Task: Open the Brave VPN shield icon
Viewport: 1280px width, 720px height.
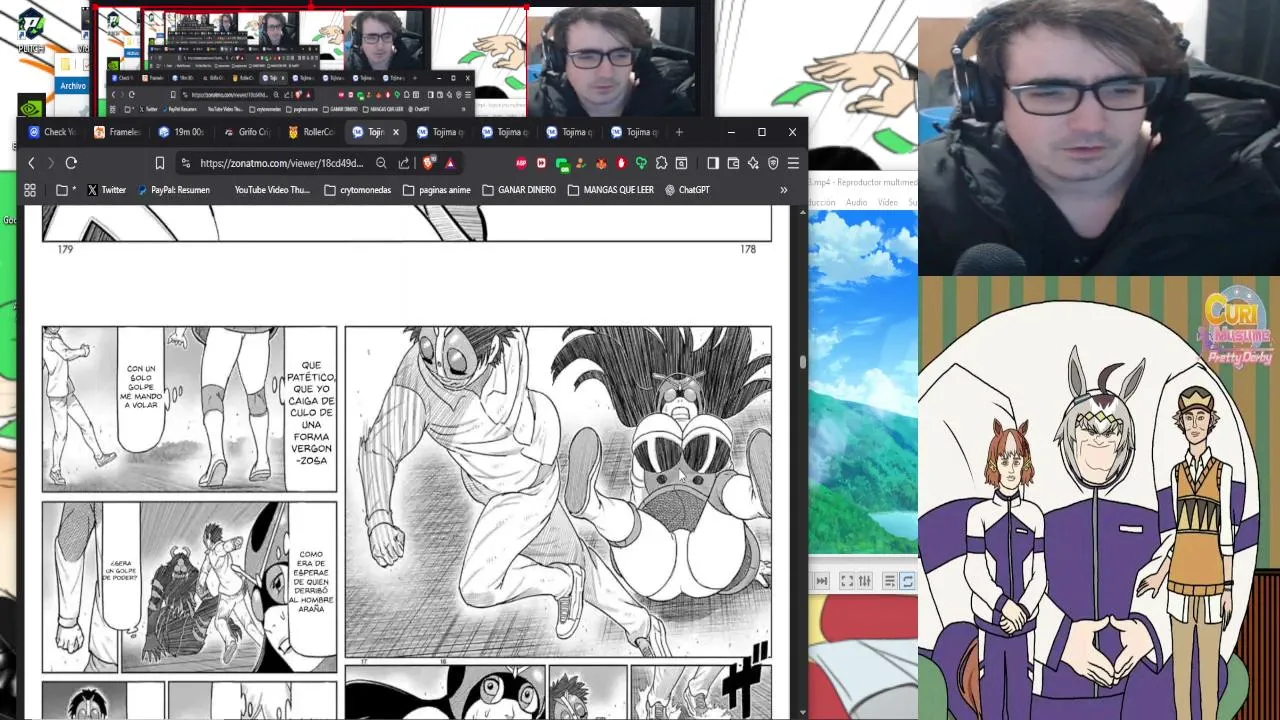Action: 773,163
